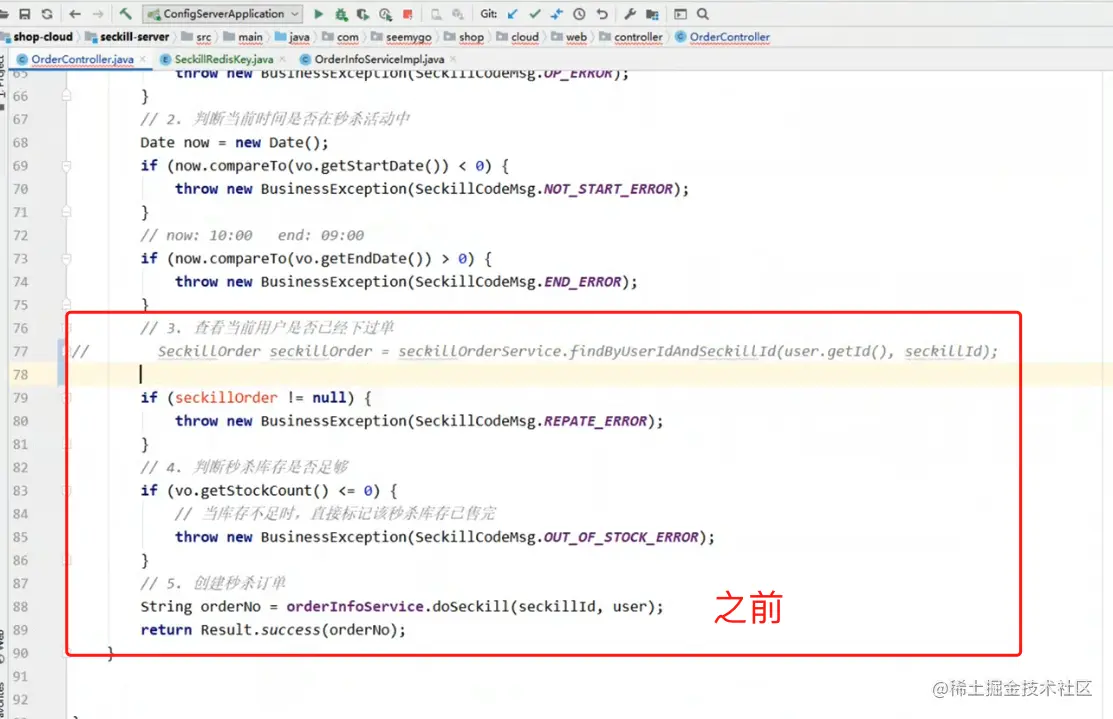Click line number 78 in the gutter
Image resolution: width=1113 pixels, height=719 pixels.
[21, 375]
